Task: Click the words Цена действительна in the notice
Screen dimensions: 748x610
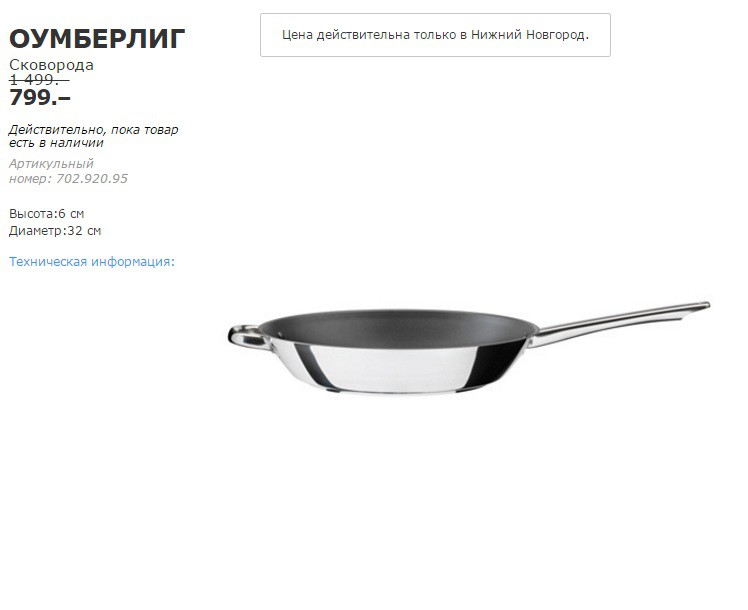Action: 345,35
